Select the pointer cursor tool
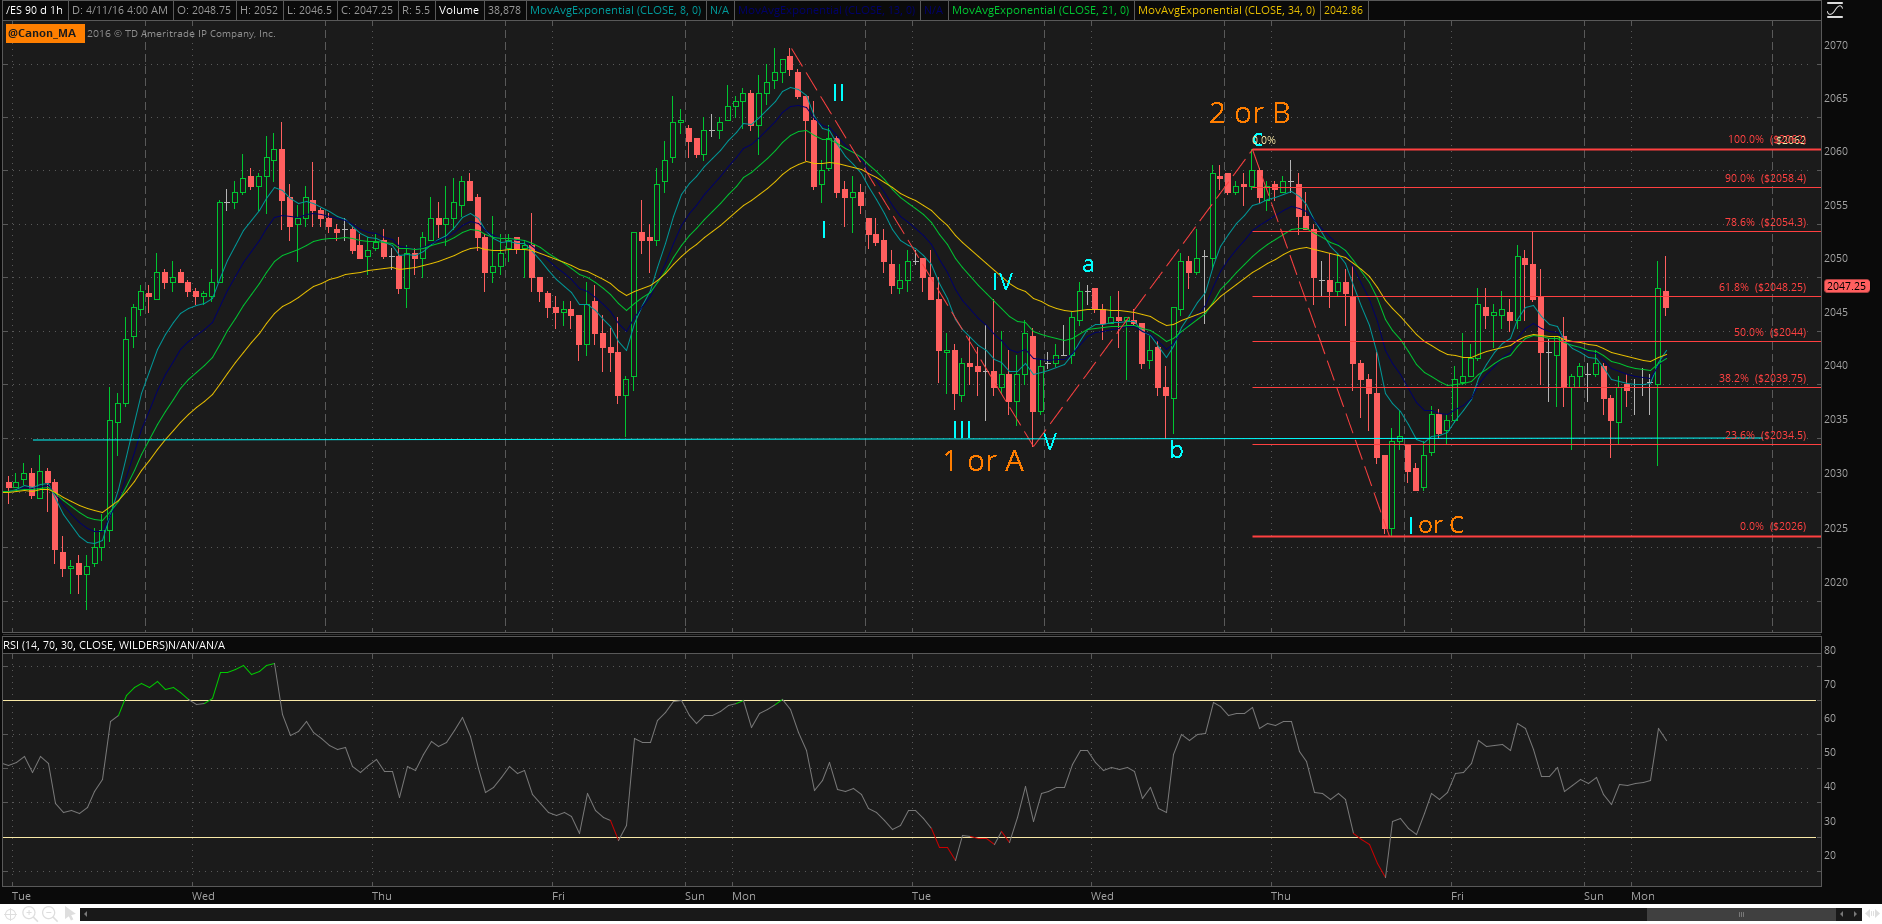1882x924 pixels. 70,913
